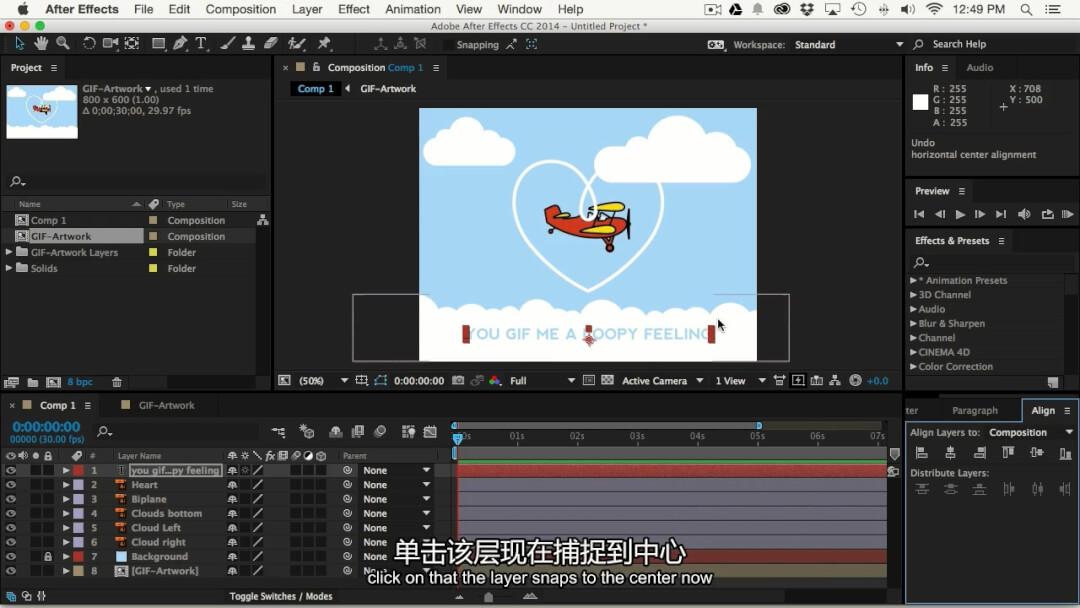Select the Horizontal Type tool

pos(201,43)
